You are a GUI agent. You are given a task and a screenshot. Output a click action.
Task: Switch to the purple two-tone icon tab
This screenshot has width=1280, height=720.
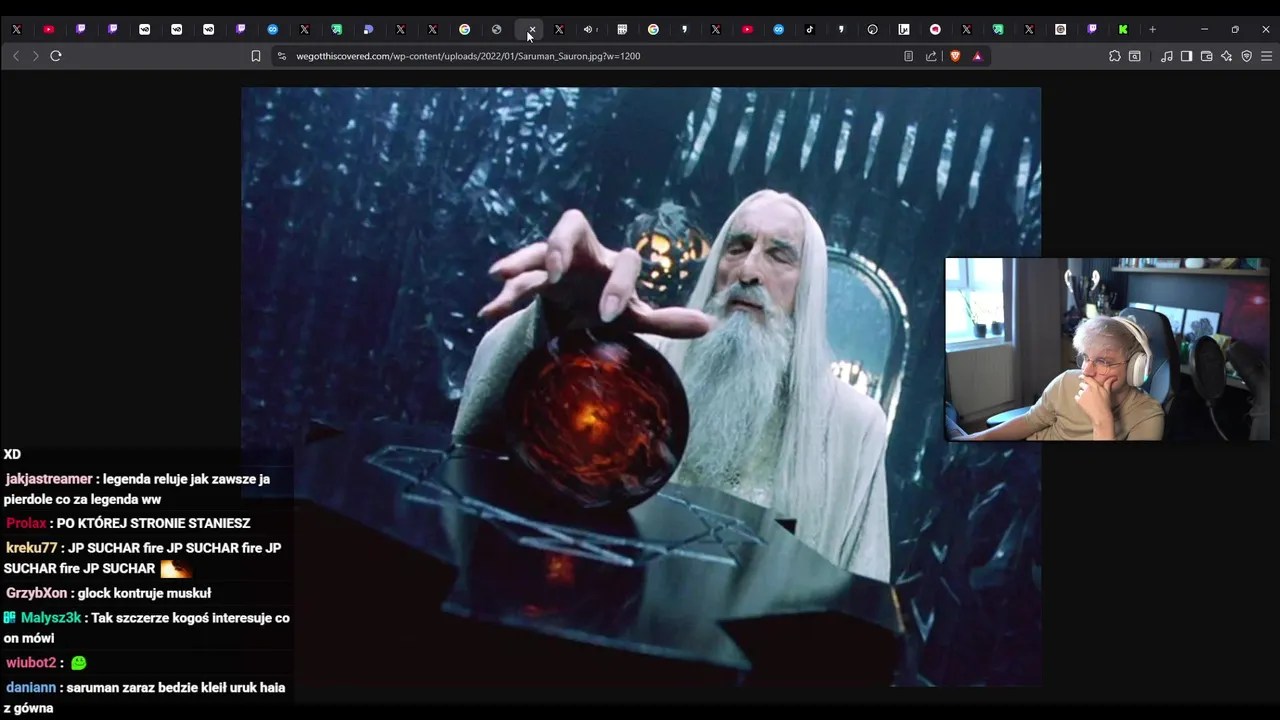pyautogui.click(x=368, y=29)
